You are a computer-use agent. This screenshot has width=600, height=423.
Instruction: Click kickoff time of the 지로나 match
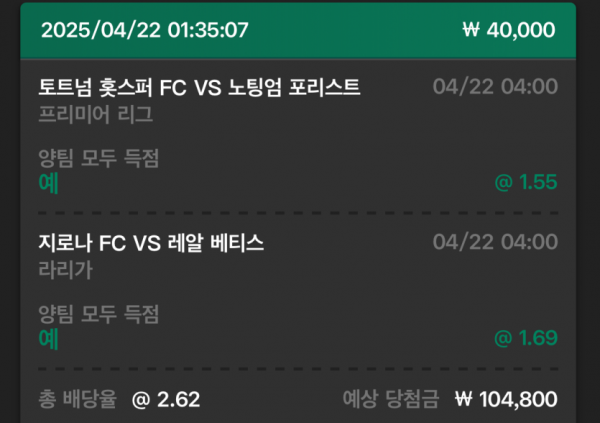pyautogui.click(x=495, y=243)
